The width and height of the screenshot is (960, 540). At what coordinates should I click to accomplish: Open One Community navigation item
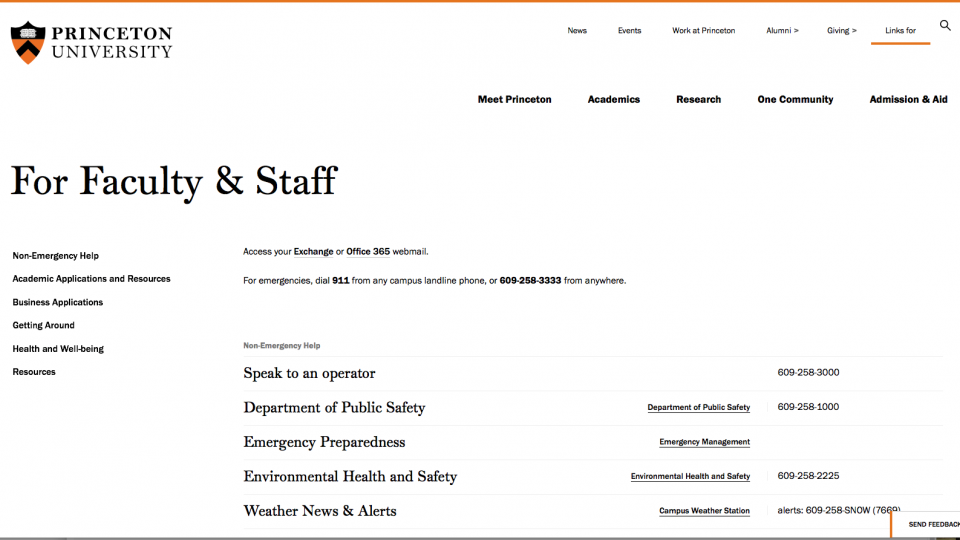tap(795, 100)
